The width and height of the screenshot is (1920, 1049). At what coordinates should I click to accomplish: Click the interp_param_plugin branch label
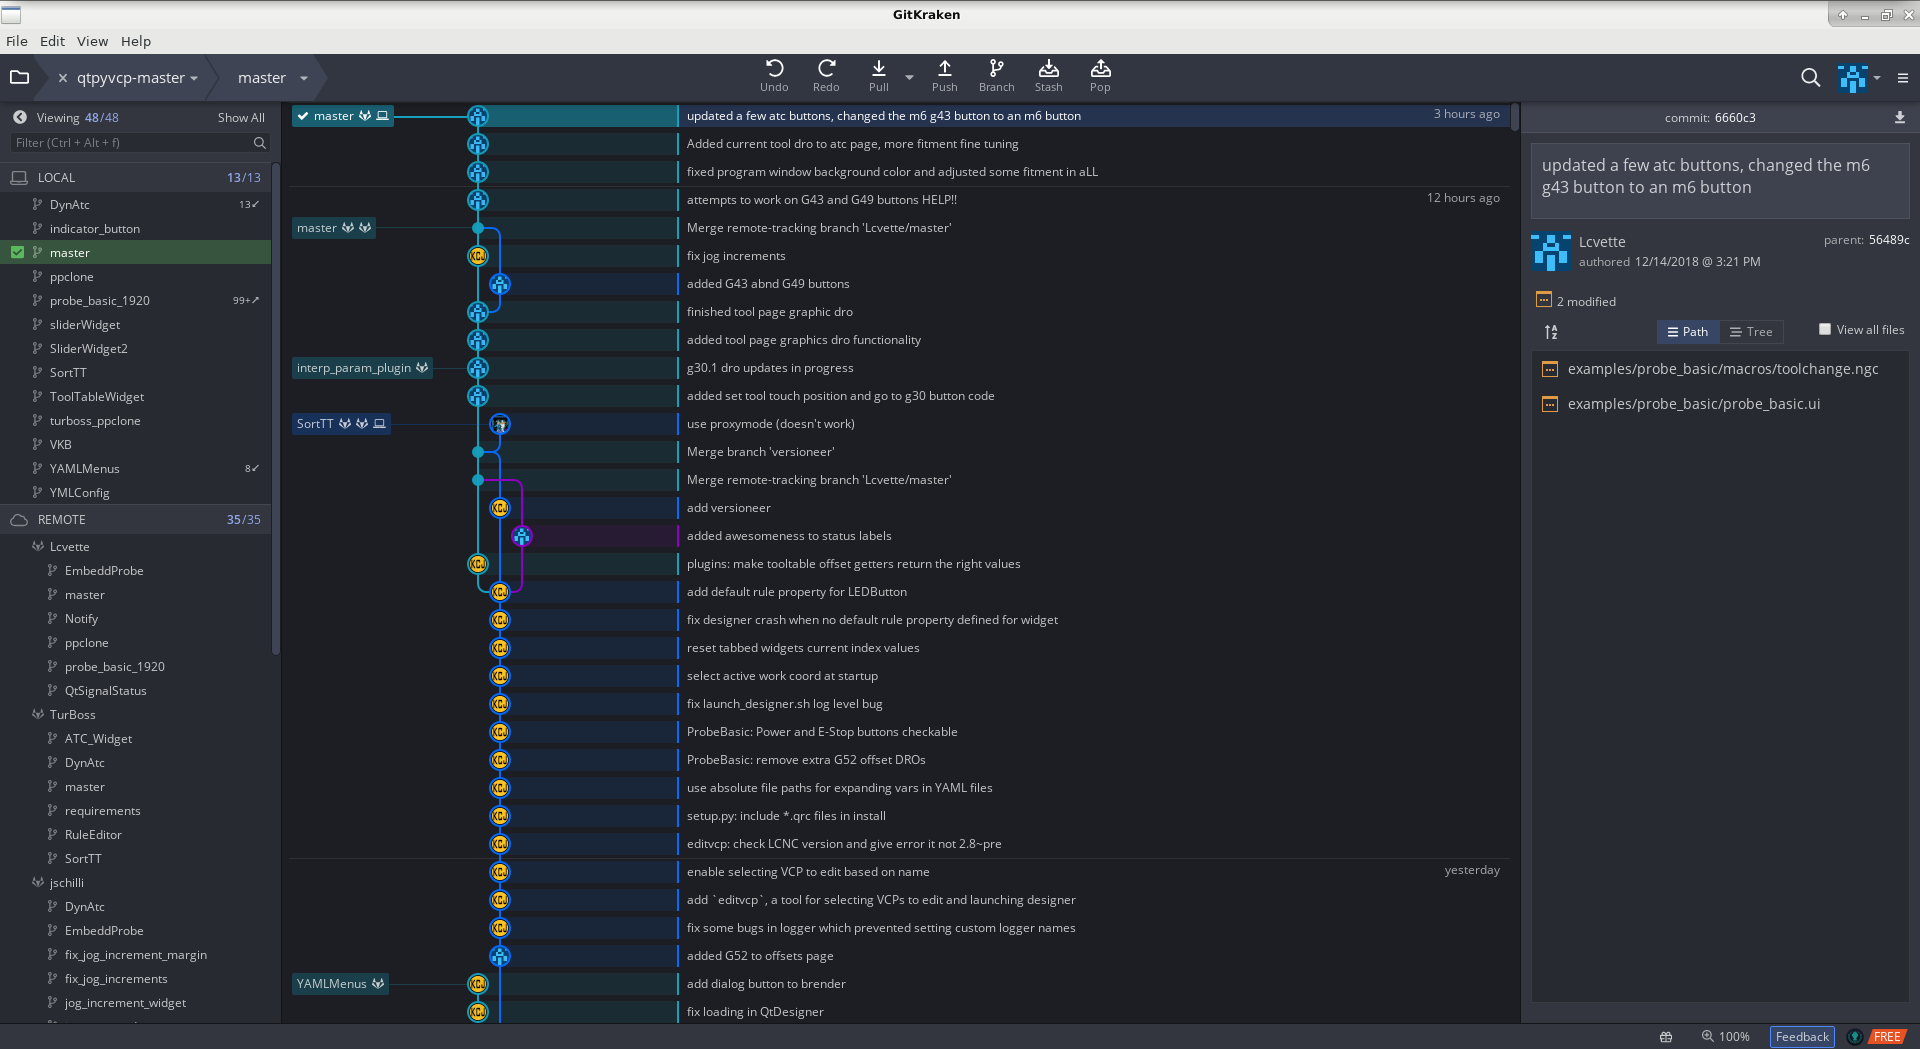coord(362,368)
